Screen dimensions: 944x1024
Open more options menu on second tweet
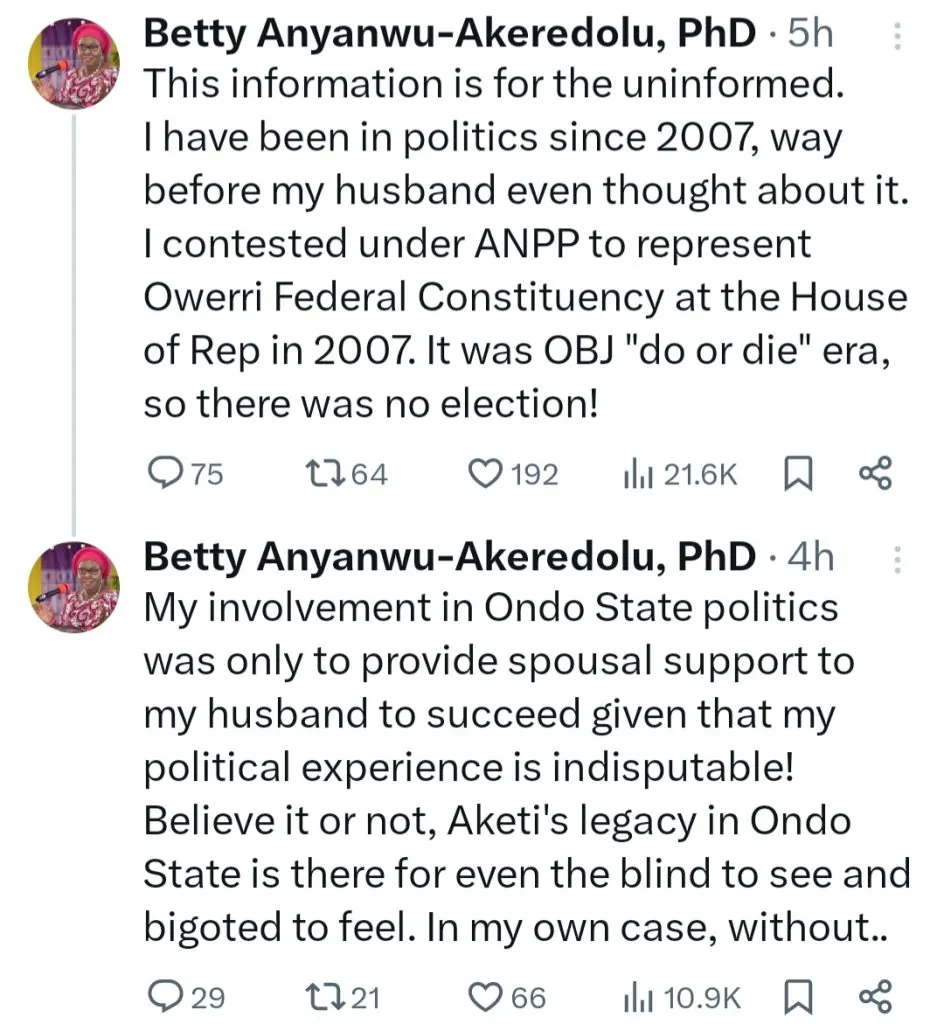(896, 559)
